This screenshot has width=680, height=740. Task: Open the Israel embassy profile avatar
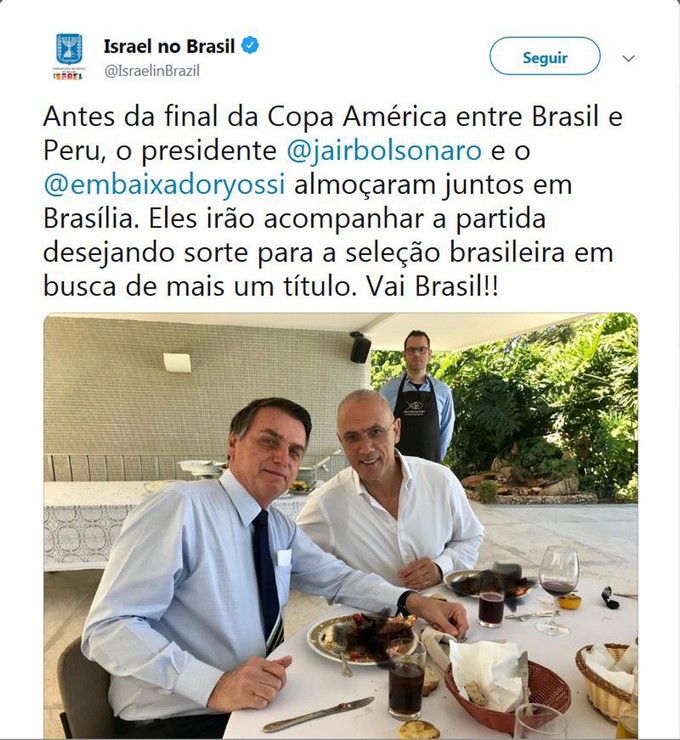(69, 57)
